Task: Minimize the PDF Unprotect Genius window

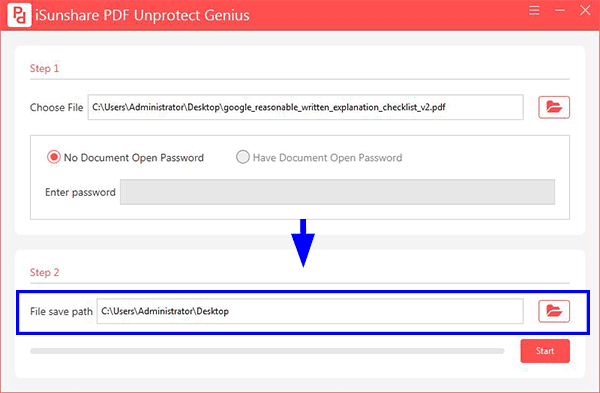Action: click(x=560, y=10)
